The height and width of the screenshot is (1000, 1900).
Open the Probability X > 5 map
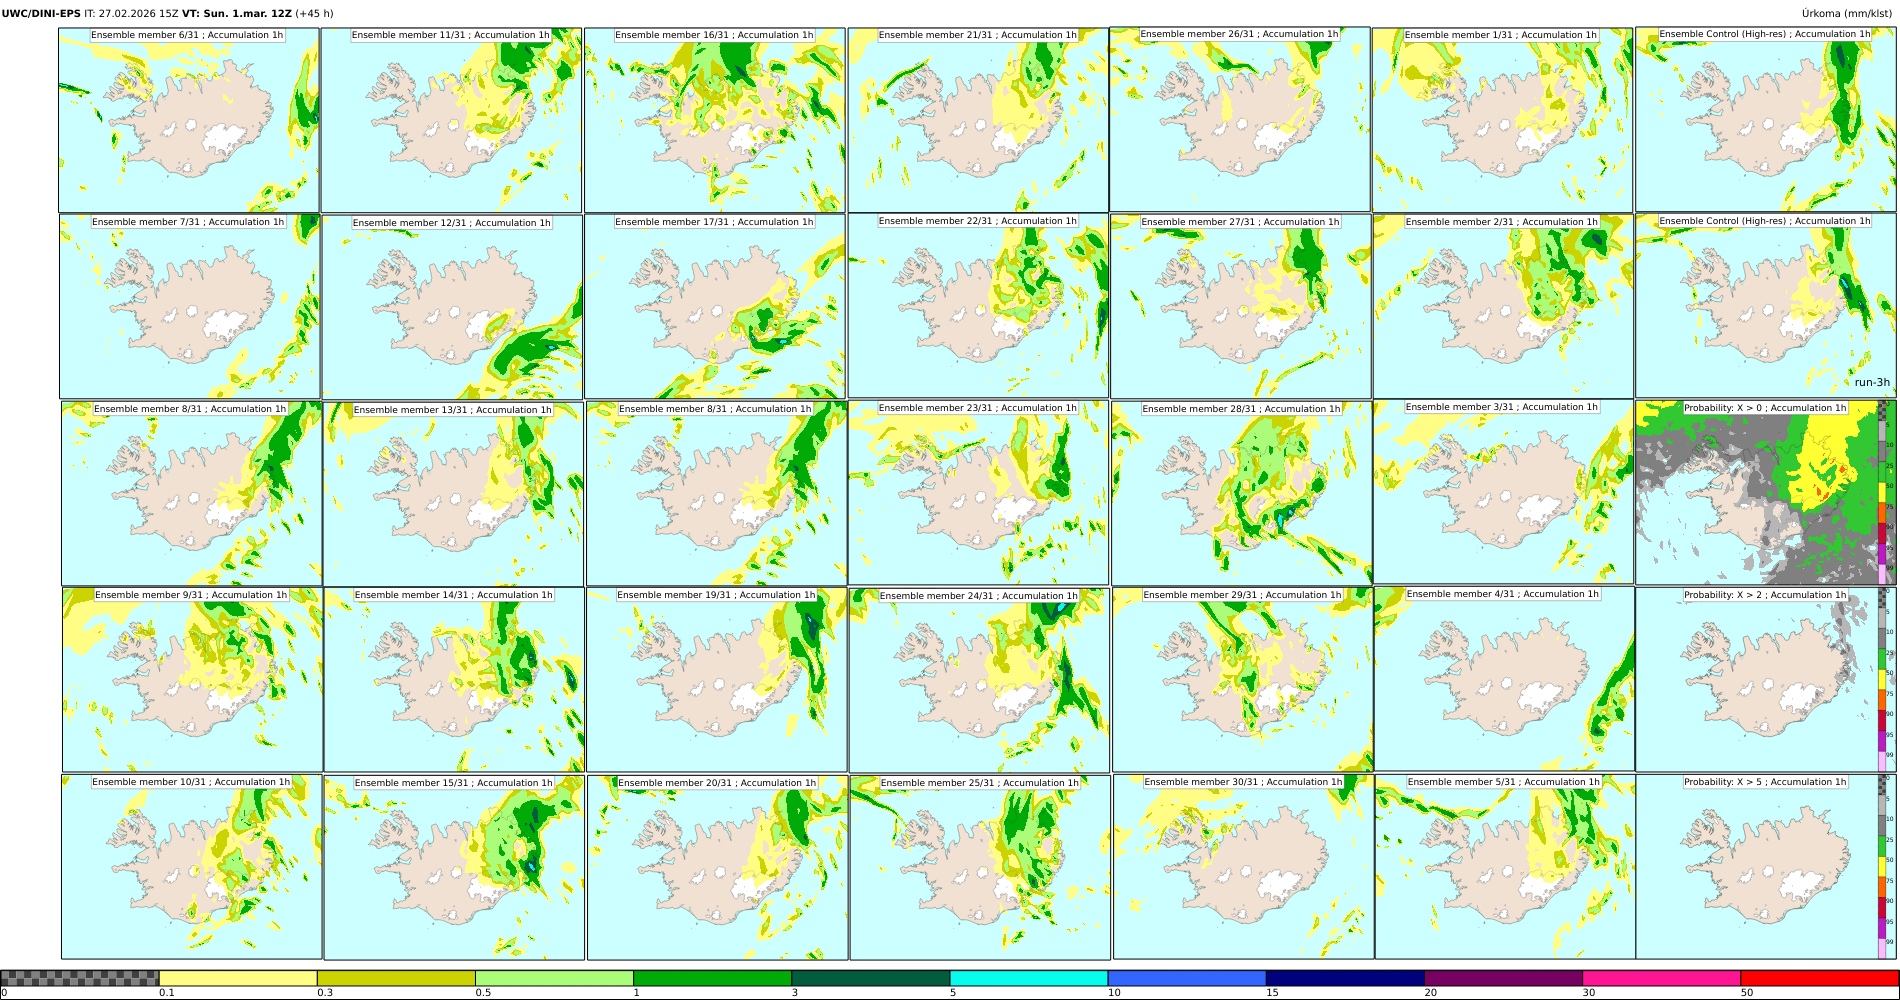pos(1766,867)
